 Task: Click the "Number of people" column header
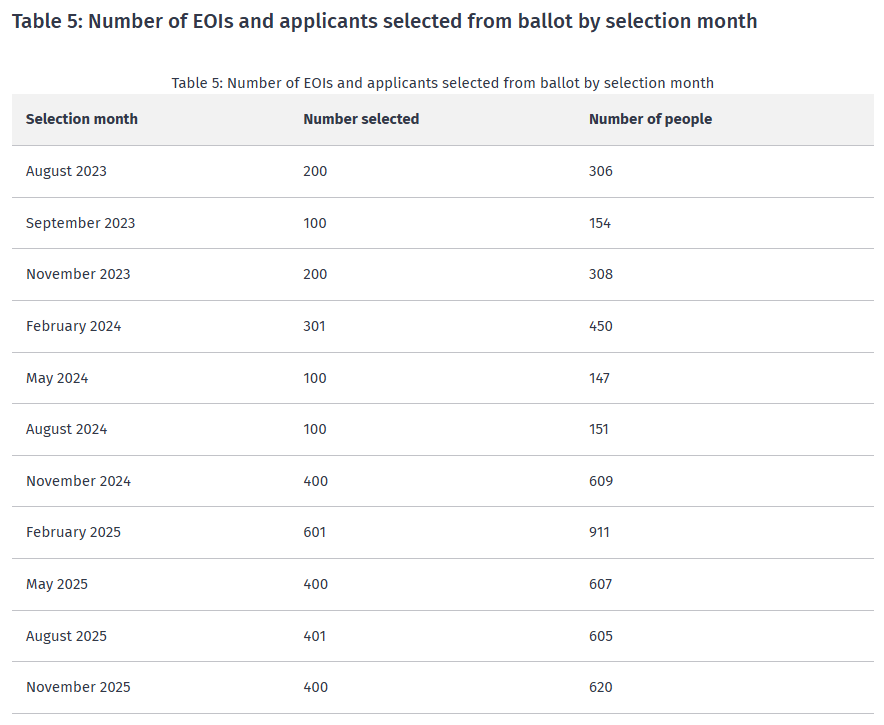click(x=650, y=119)
